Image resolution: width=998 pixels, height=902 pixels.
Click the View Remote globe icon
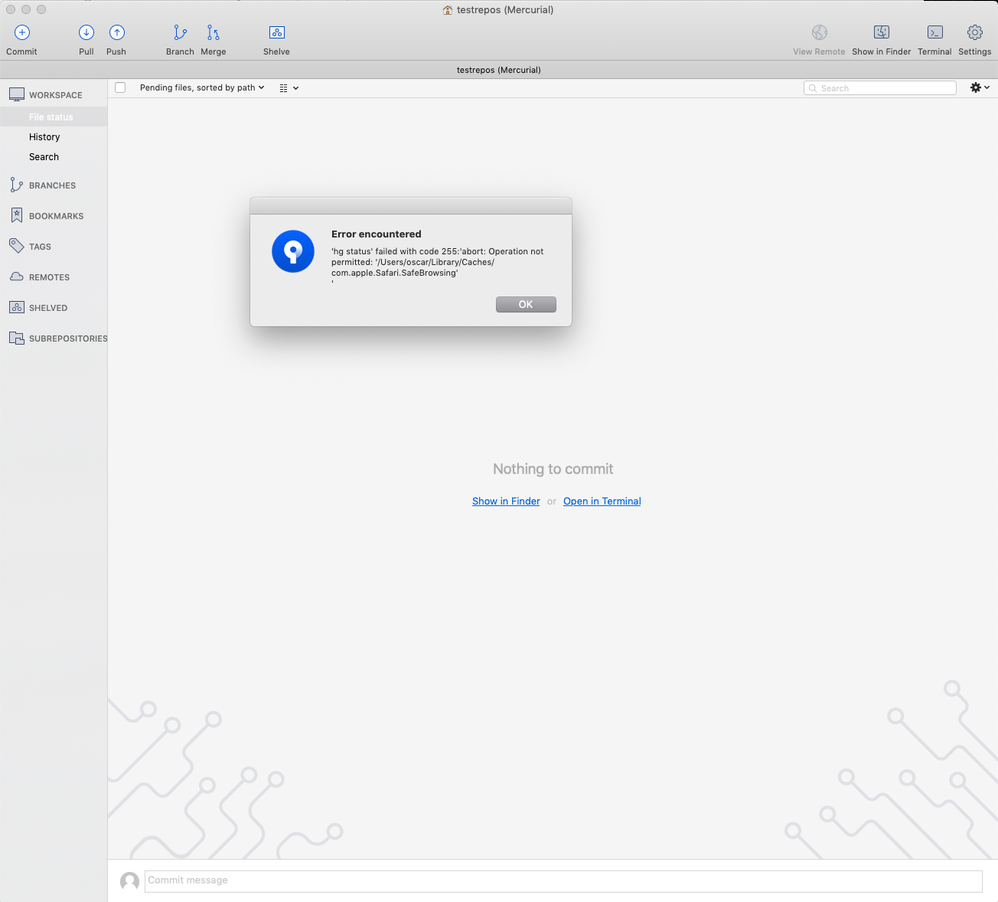[819, 32]
